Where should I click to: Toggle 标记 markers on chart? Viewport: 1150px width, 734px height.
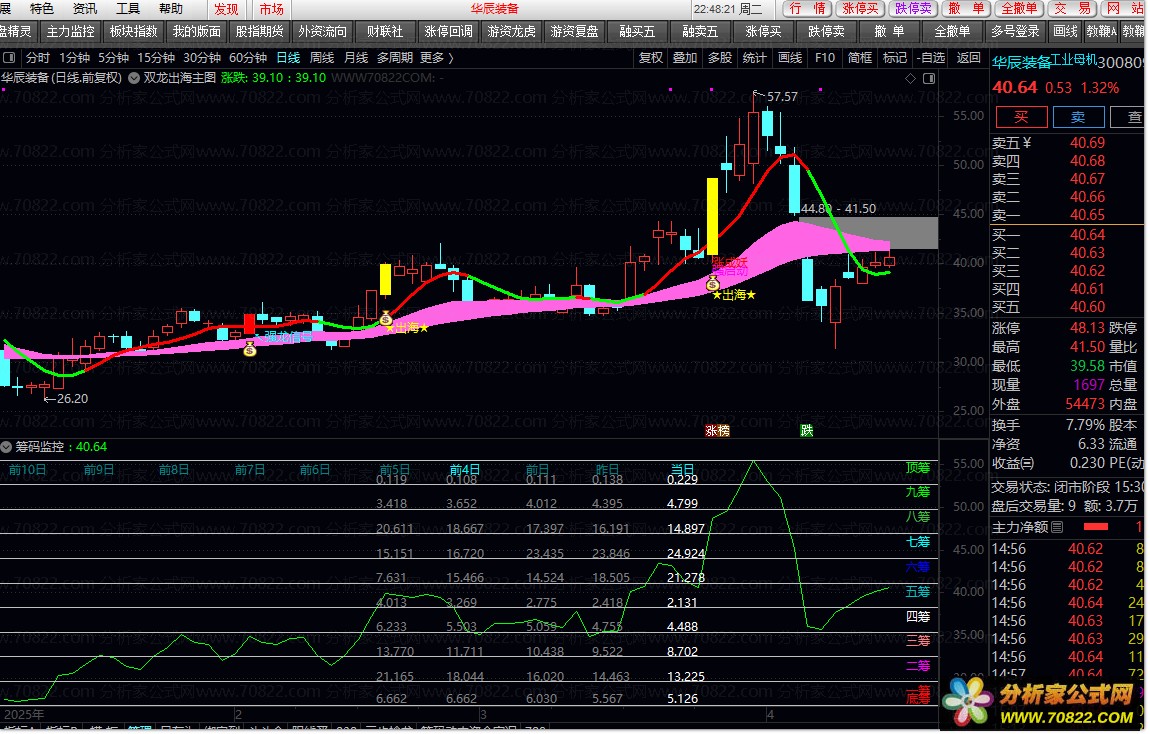(895, 58)
